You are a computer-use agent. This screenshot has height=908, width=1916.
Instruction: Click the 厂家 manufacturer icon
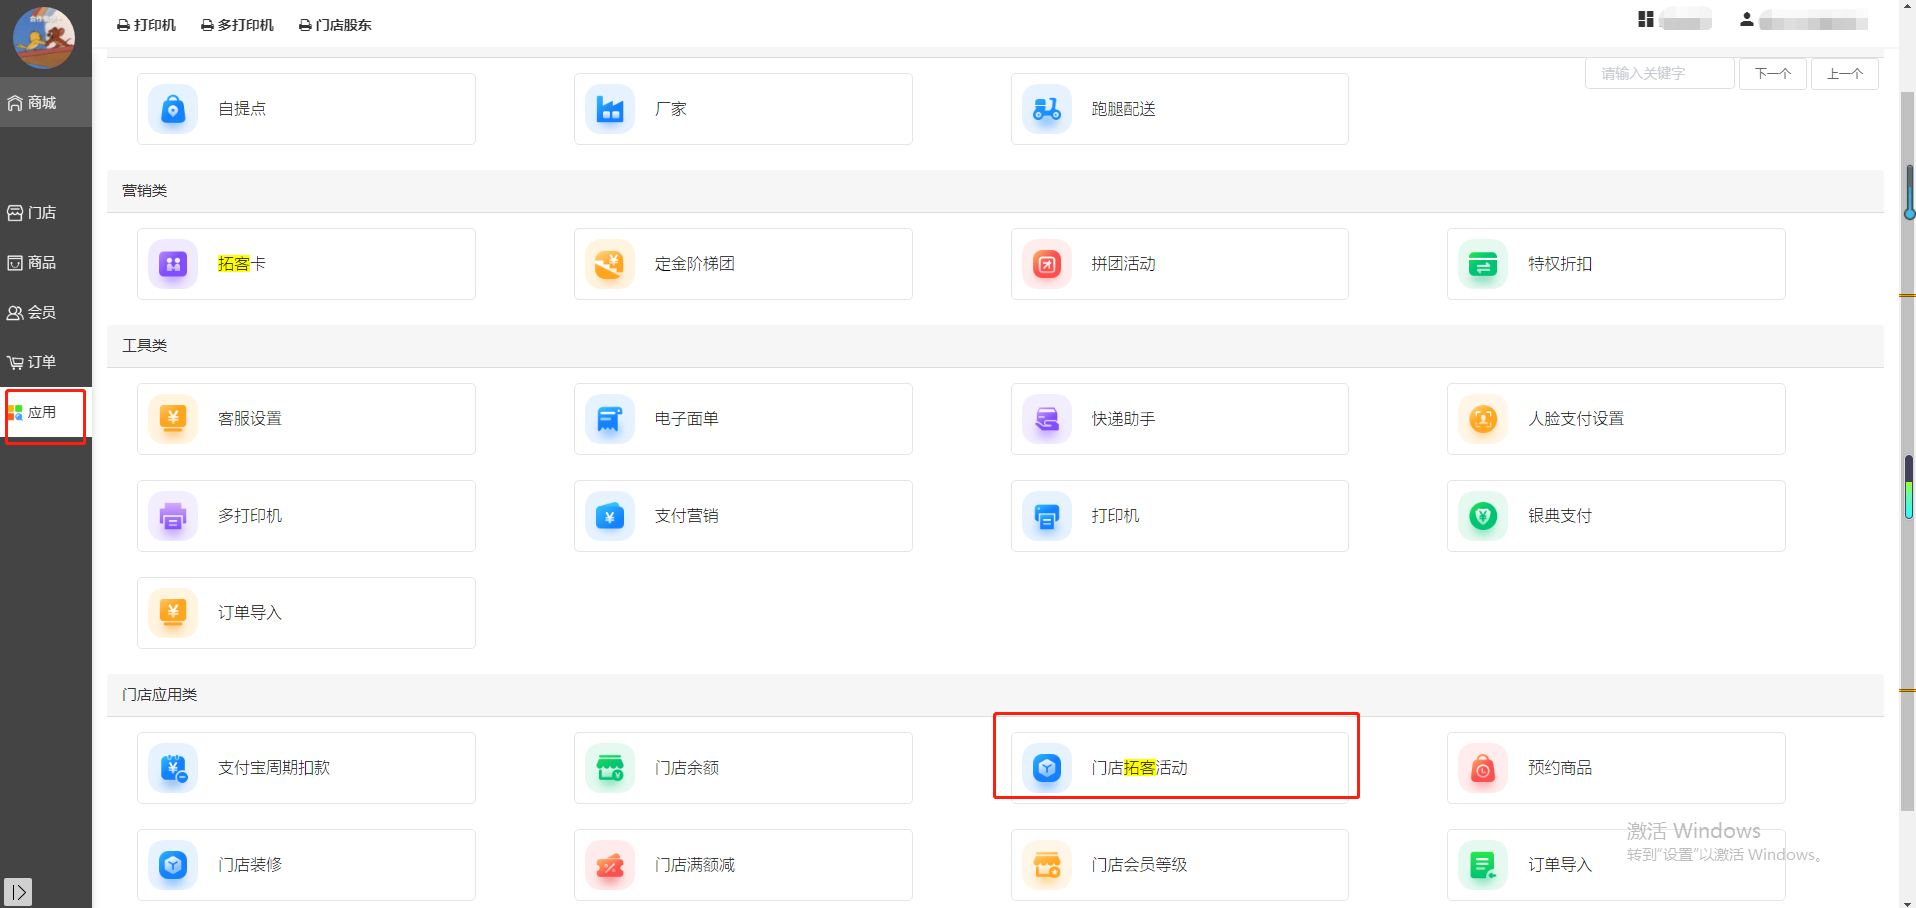pyautogui.click(x=610, y=109)
